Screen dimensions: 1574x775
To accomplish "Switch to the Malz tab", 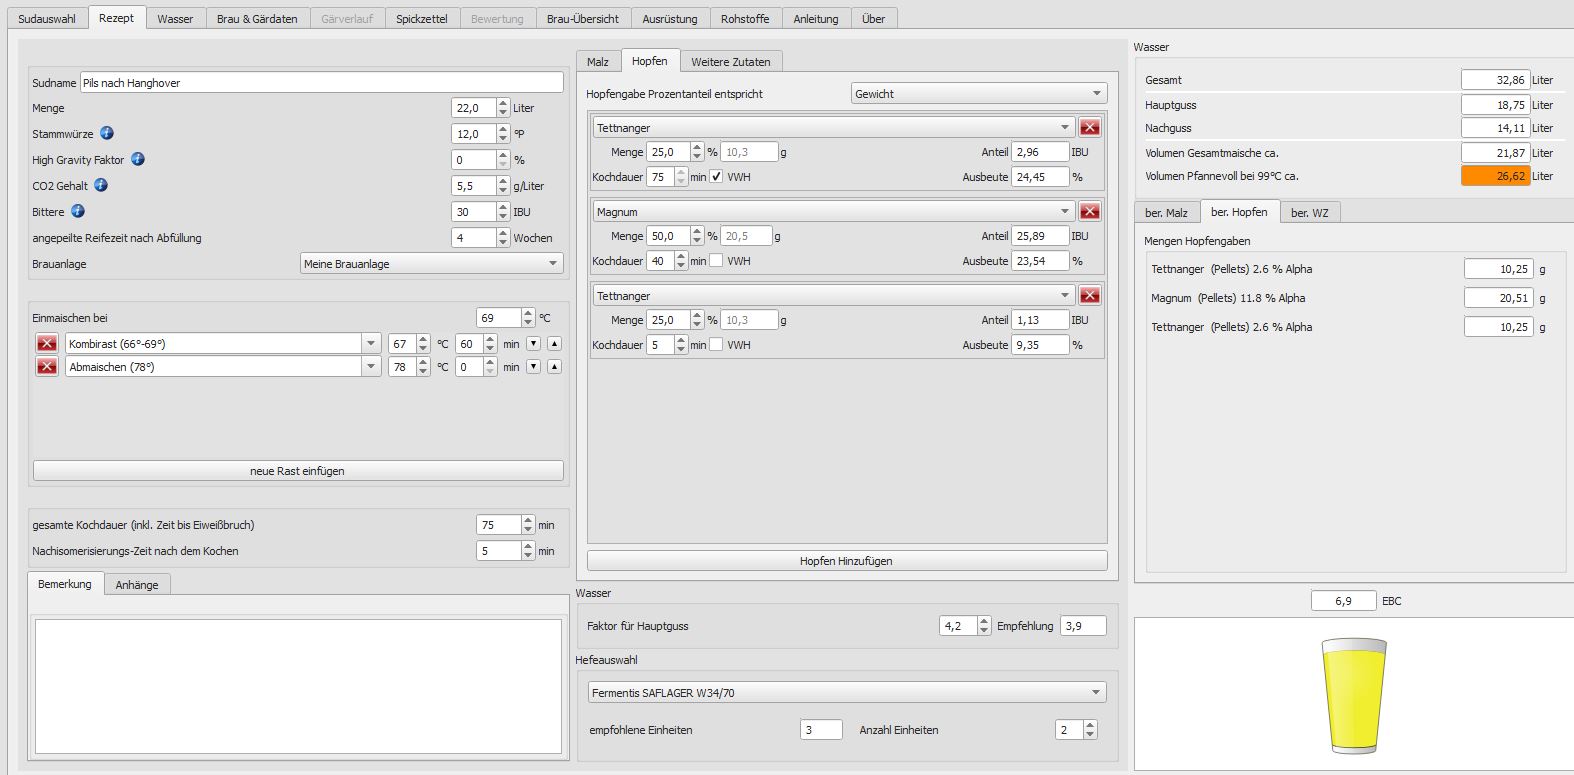I will point(598,62).
